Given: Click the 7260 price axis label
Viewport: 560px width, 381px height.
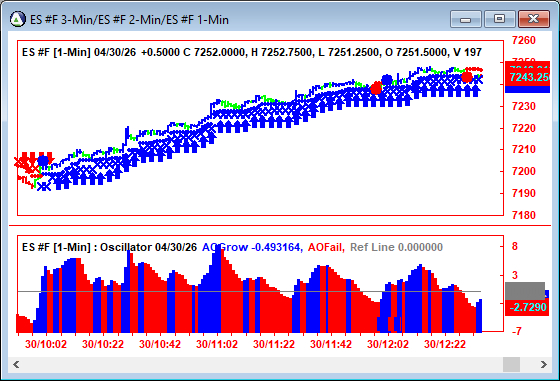Looking at the screenshot, I should pos(524,40).
